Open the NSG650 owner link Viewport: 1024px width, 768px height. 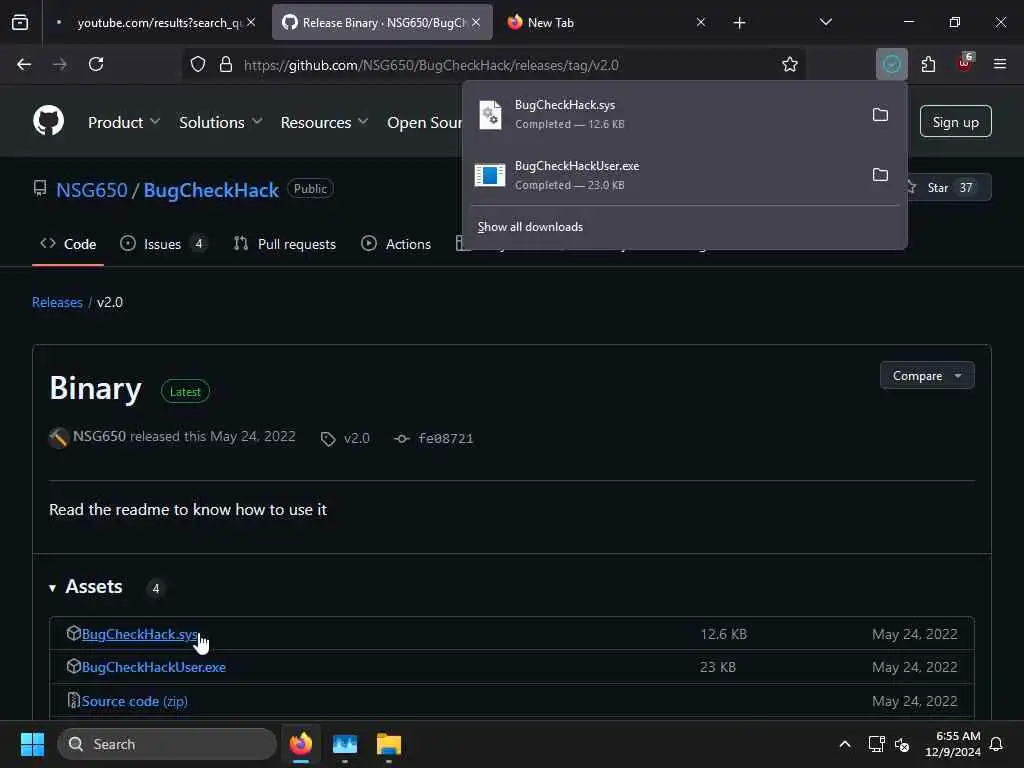91,190
